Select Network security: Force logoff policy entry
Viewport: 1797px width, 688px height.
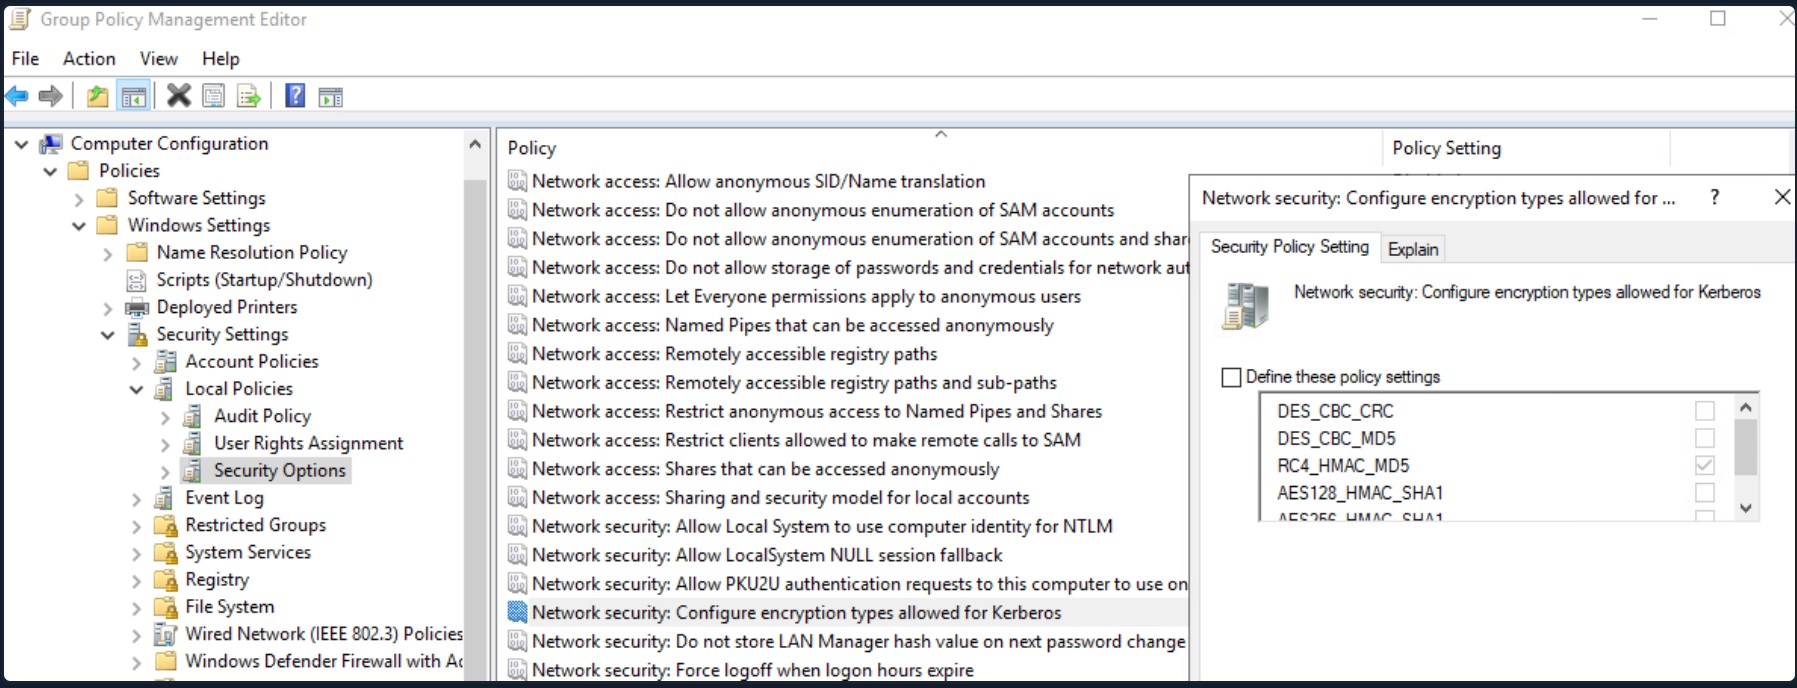coord(752,670)
